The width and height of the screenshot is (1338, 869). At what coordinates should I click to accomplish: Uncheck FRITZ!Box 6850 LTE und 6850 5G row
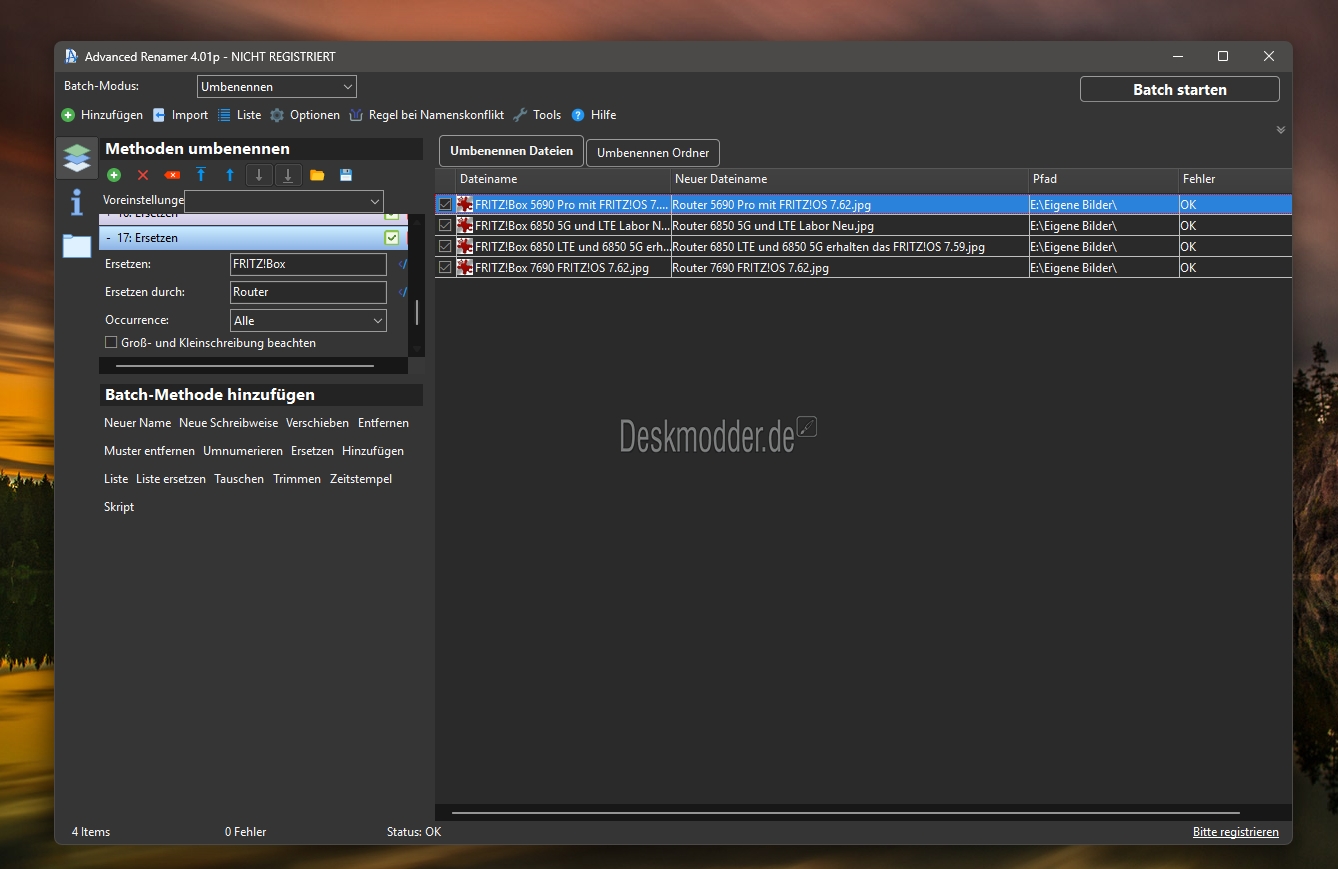tap(445, 246)
